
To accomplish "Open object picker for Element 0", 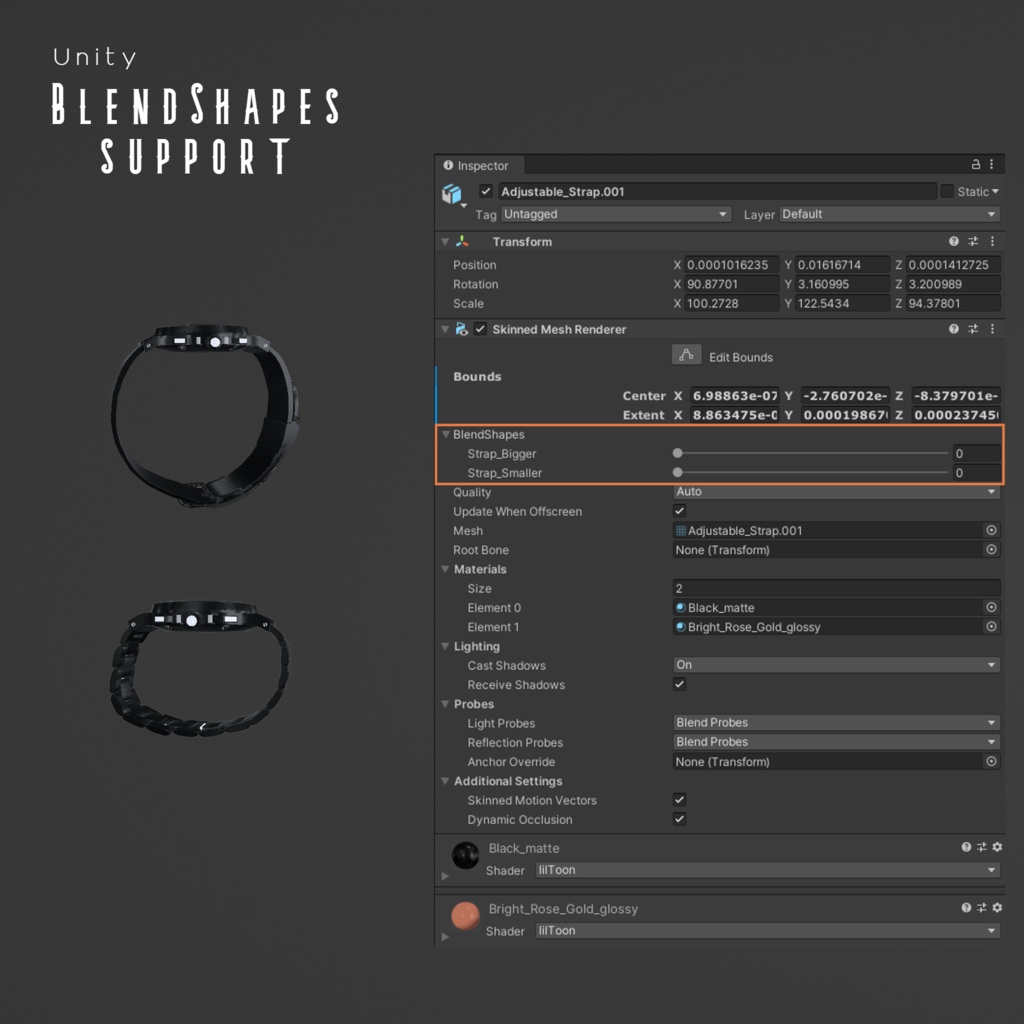I will (x=991, y=607).
